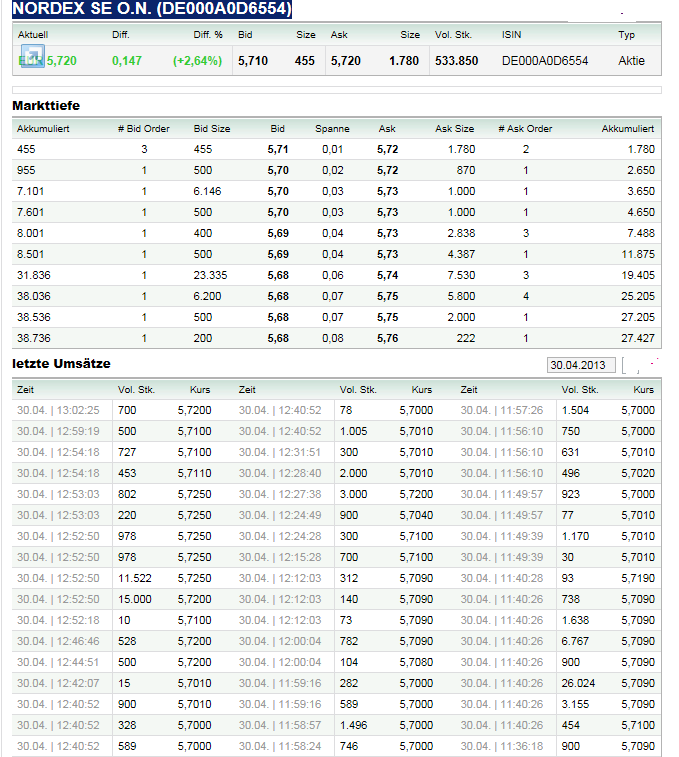The height and width of the screenshot is (757, 679).
Task: Click Bid Size 23.335 in Markttiefe
Action: pos(210,276)
